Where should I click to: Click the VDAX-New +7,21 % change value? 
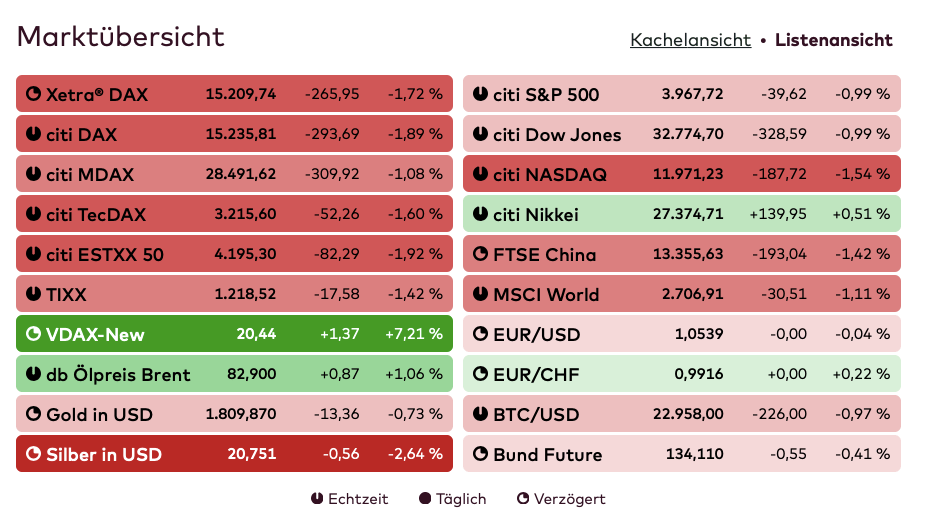(x=413, y=334)
